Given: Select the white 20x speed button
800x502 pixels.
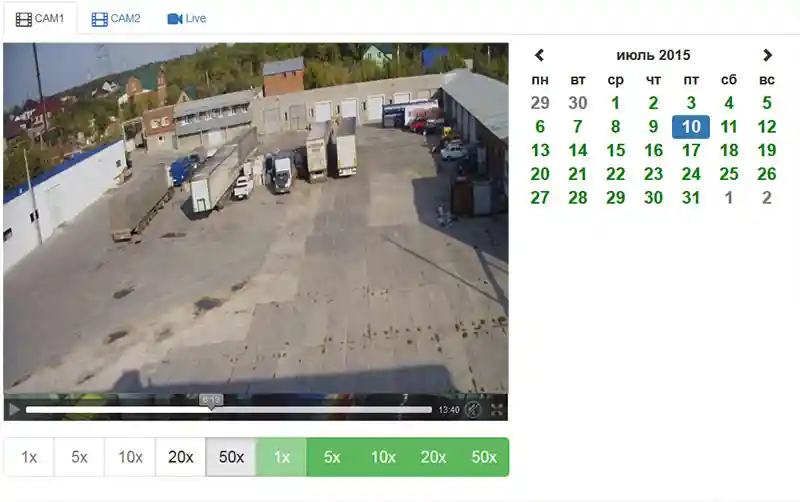Looking at the screenshot, I should point(181,457).
